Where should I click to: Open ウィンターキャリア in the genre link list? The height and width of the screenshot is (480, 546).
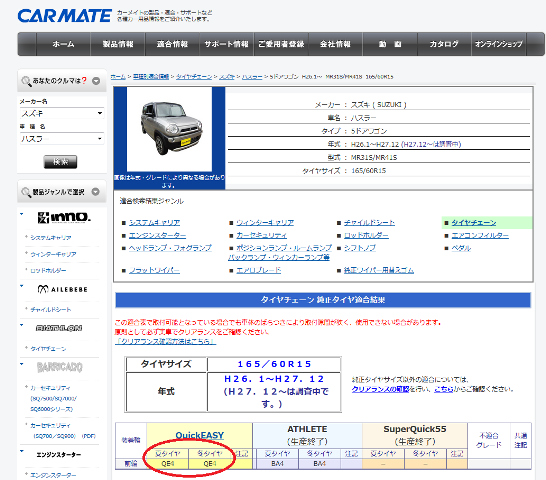265,222
